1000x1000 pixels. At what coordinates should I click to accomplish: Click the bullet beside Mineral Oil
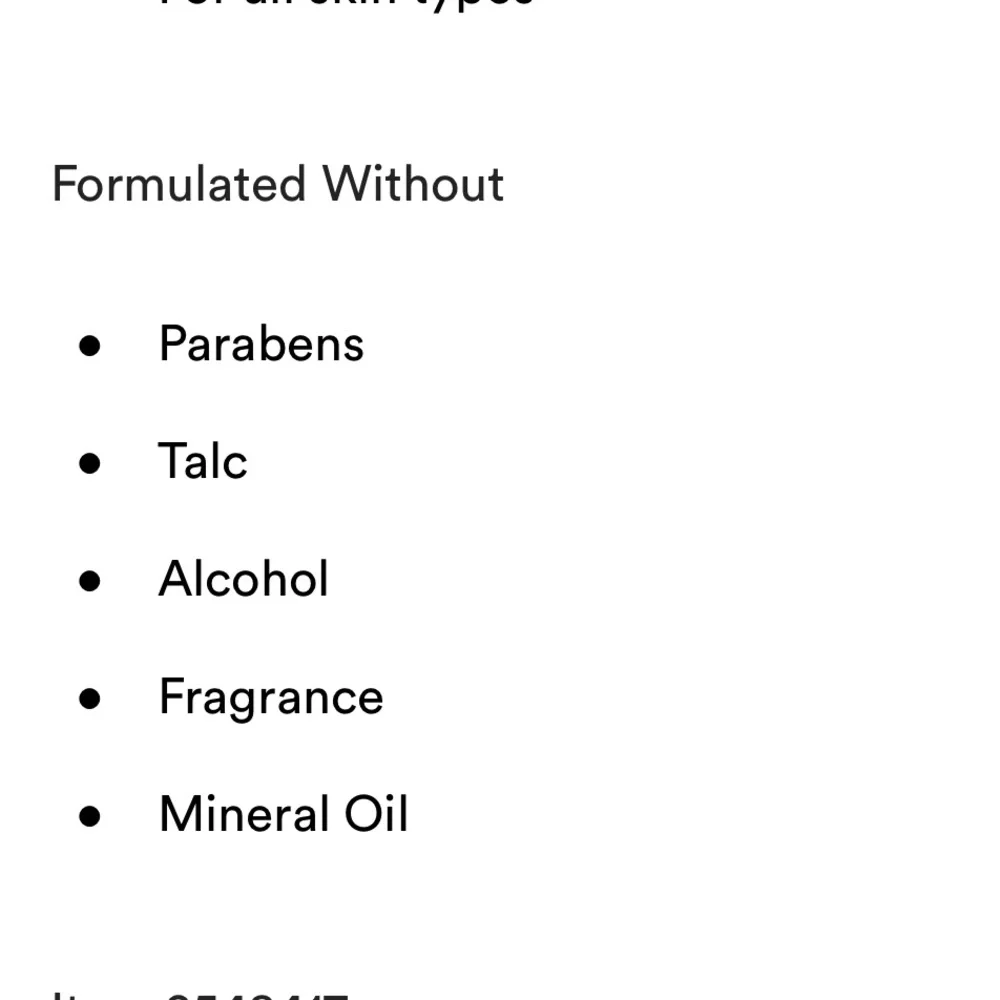[89, 816]
